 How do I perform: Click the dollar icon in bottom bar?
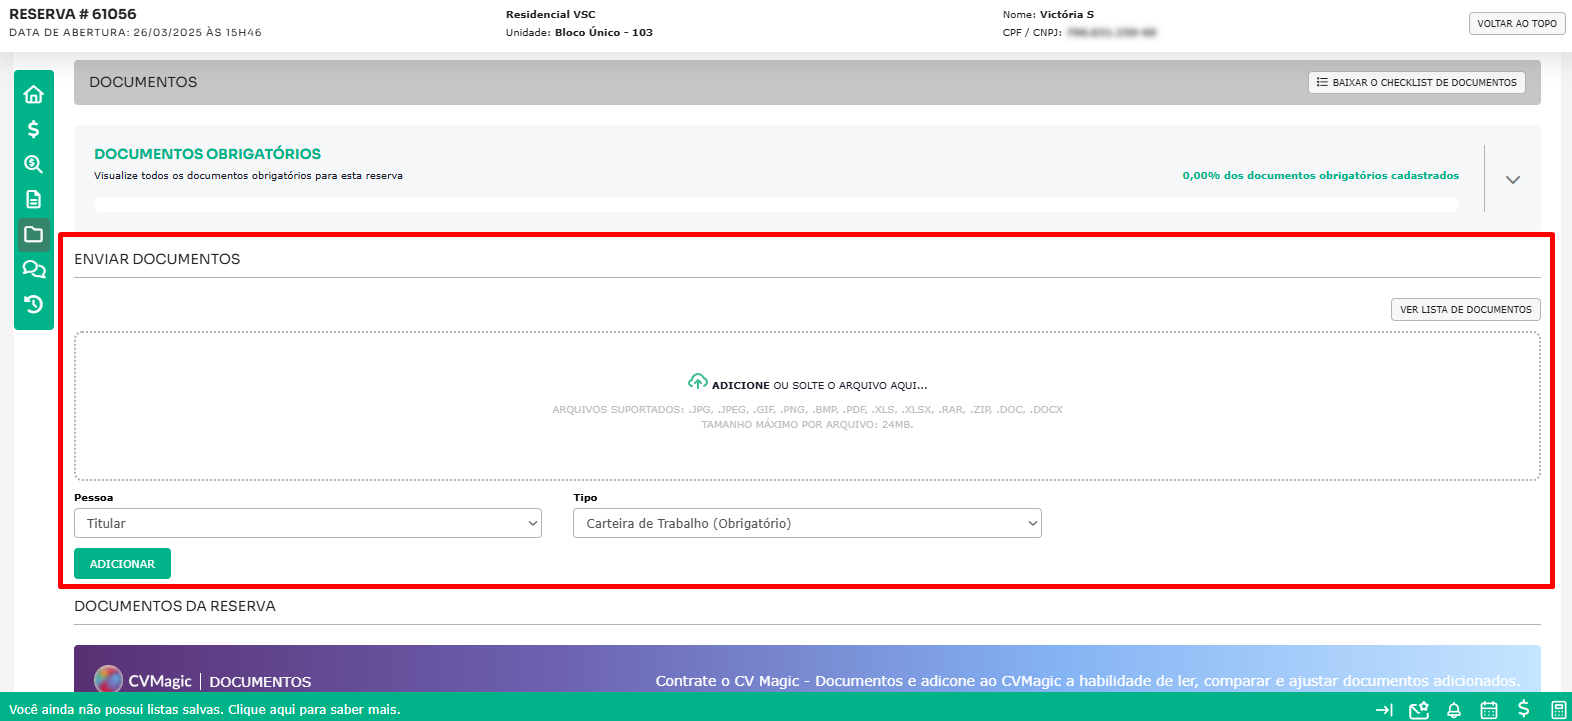point(1523,709)
